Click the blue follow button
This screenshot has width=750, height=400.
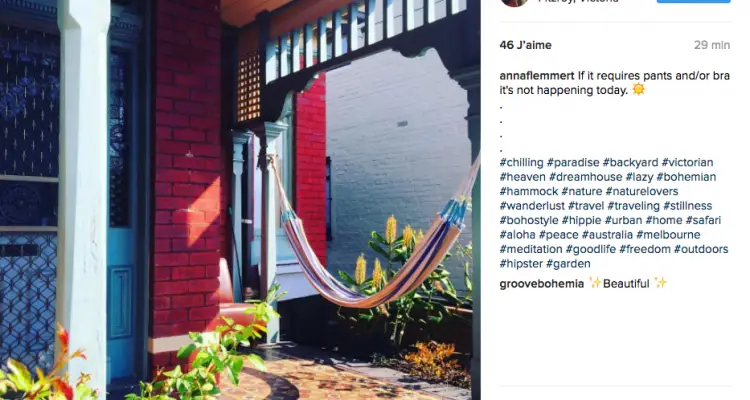[x=693, y=1]
